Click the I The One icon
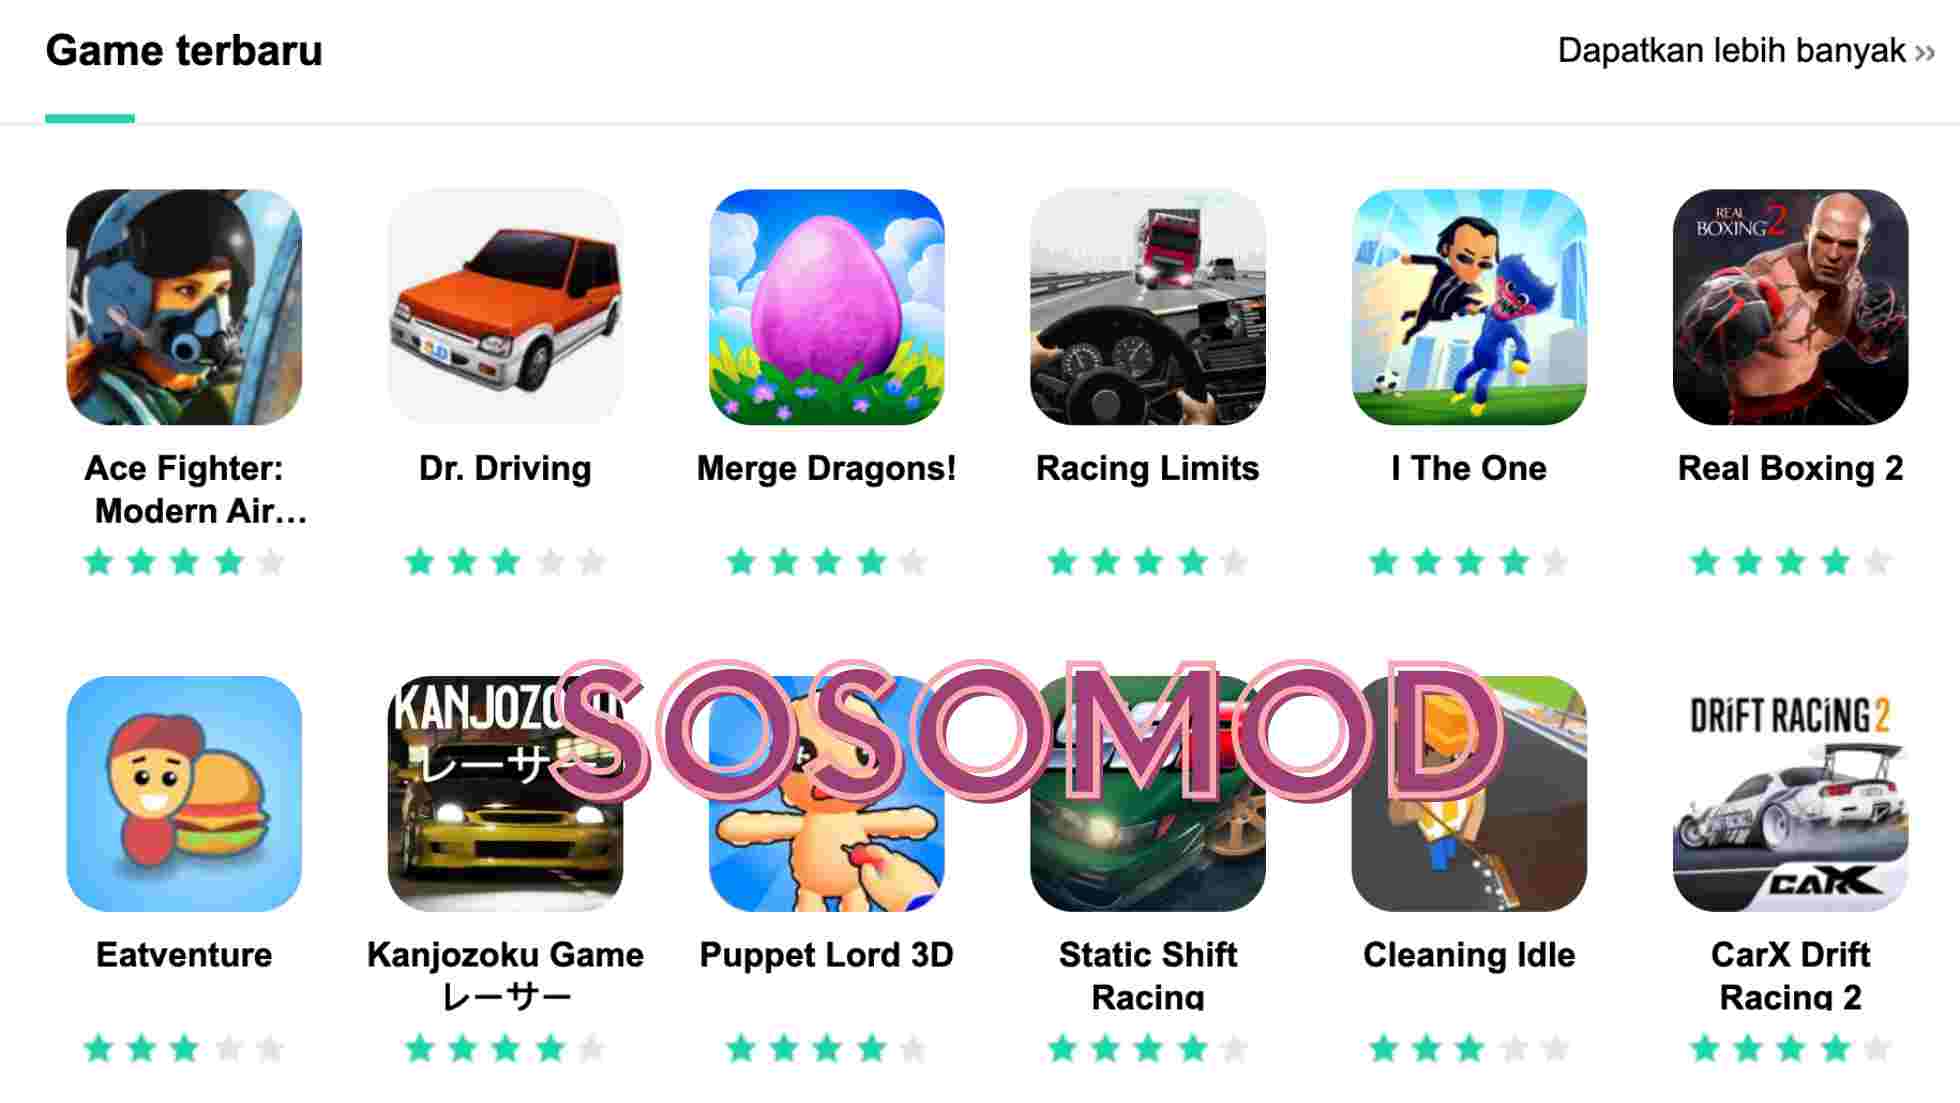Viewport: 1960px width, 1103px height. tap(1469, 307)
